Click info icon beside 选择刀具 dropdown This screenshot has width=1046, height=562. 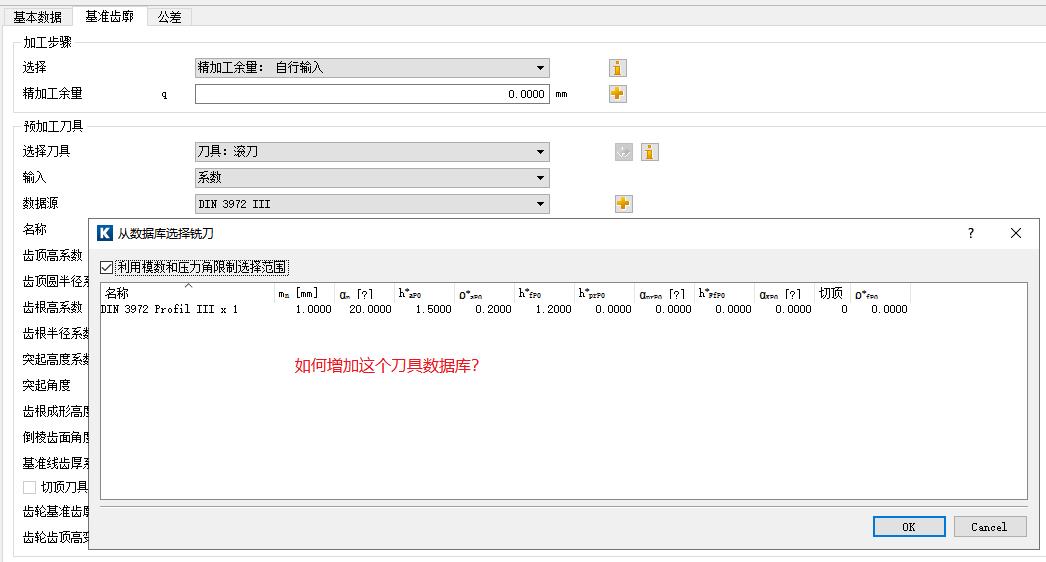click(x=650, y=152)
